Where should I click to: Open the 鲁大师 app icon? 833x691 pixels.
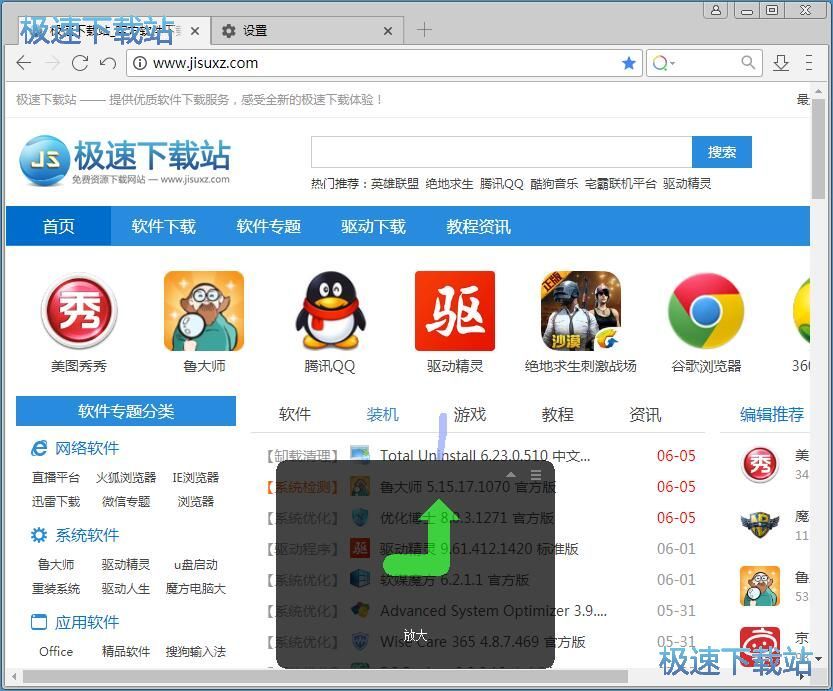[x=204, y=311]
